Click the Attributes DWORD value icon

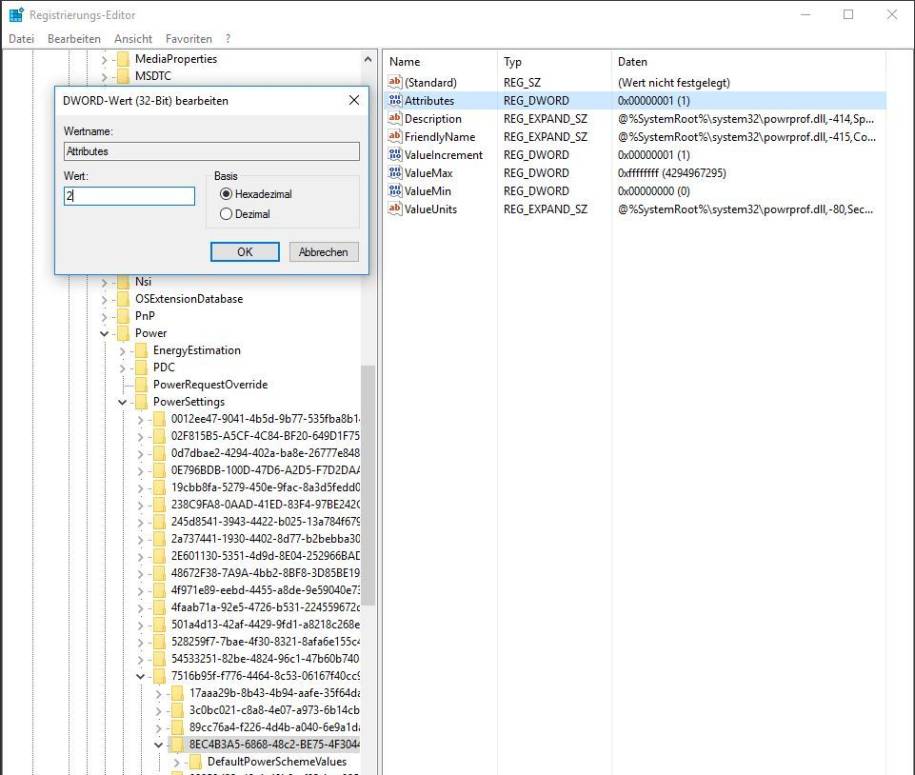coord(394,101)
